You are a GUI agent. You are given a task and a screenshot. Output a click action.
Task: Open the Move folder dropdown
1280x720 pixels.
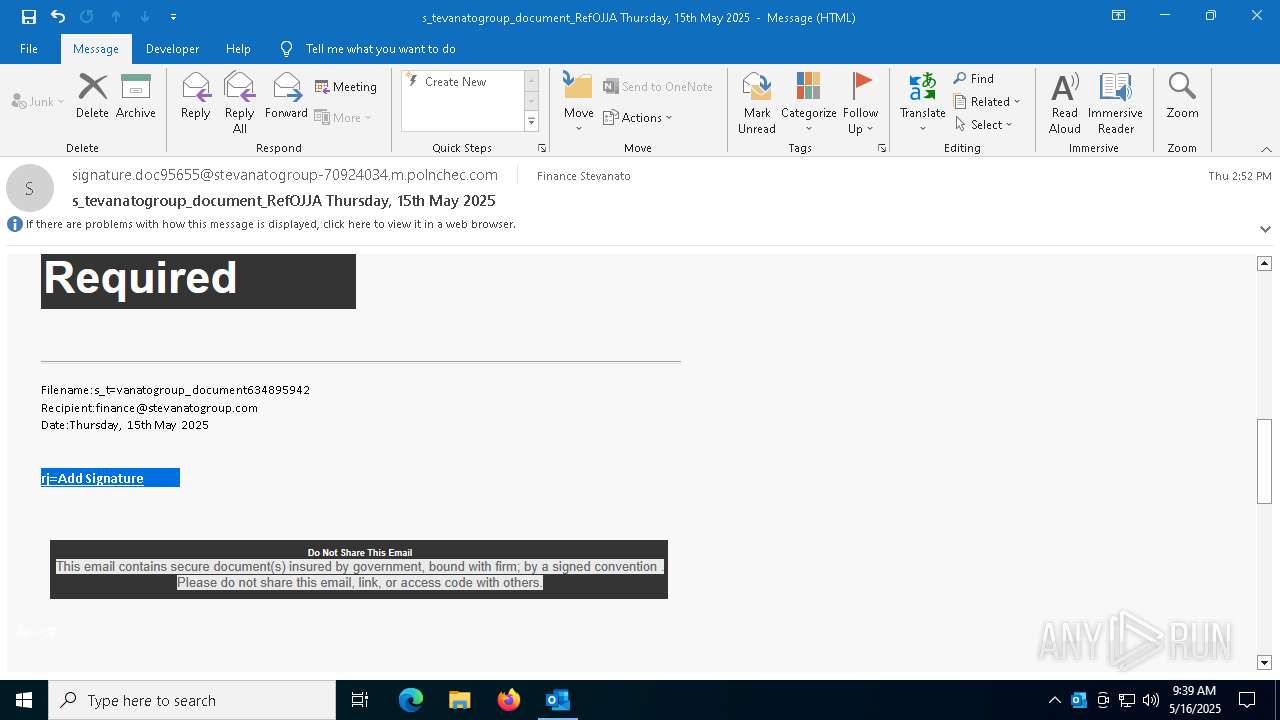tap(579, 103)
